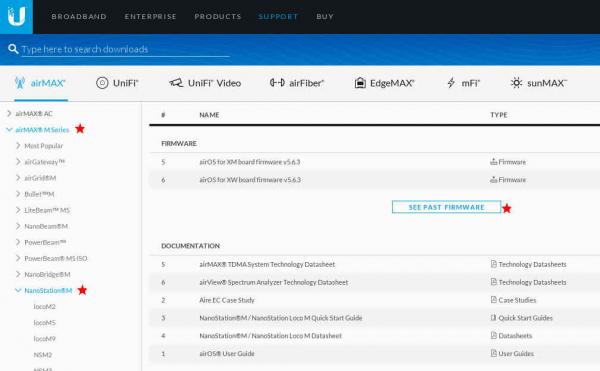Click the sunMAX sun icon

pos(516,83)
